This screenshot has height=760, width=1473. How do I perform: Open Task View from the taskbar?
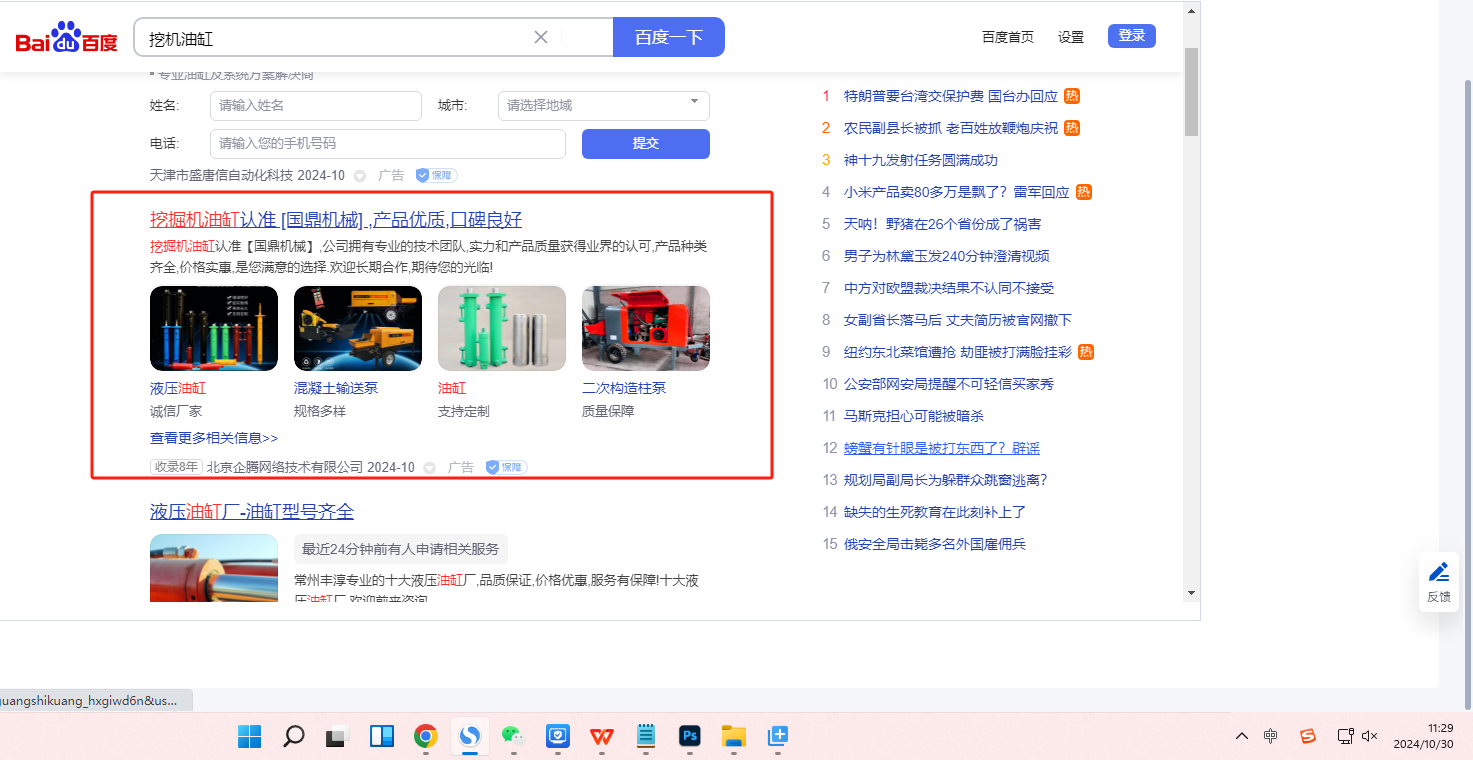coord(337,737)
